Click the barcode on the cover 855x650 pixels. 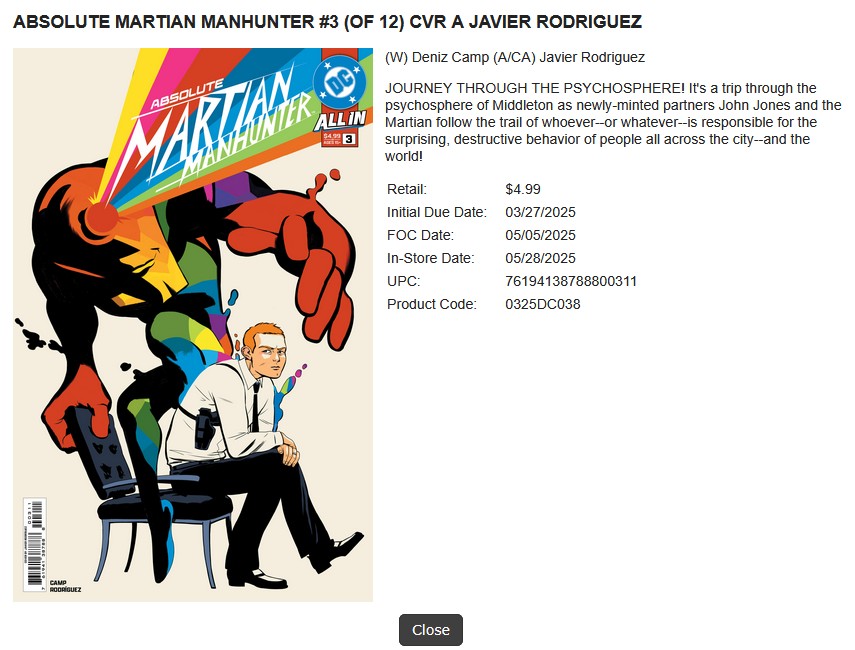[34, 545]
